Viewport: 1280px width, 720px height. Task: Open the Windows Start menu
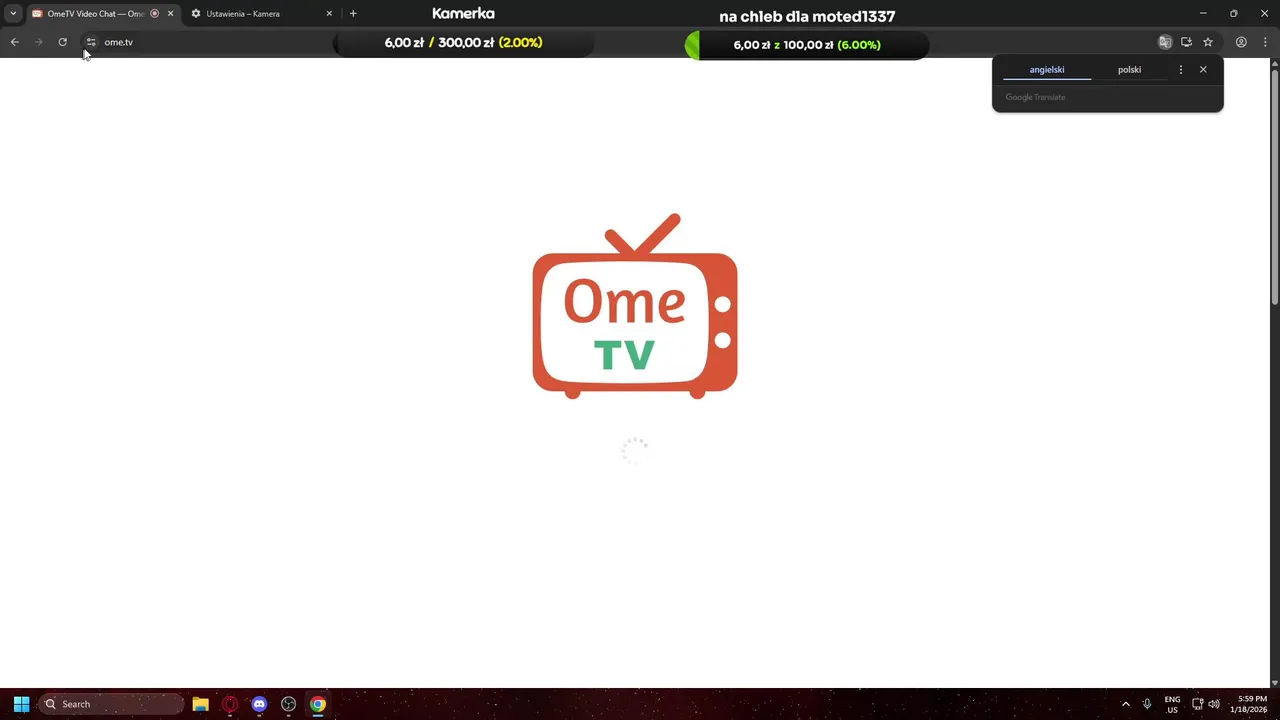21,704
